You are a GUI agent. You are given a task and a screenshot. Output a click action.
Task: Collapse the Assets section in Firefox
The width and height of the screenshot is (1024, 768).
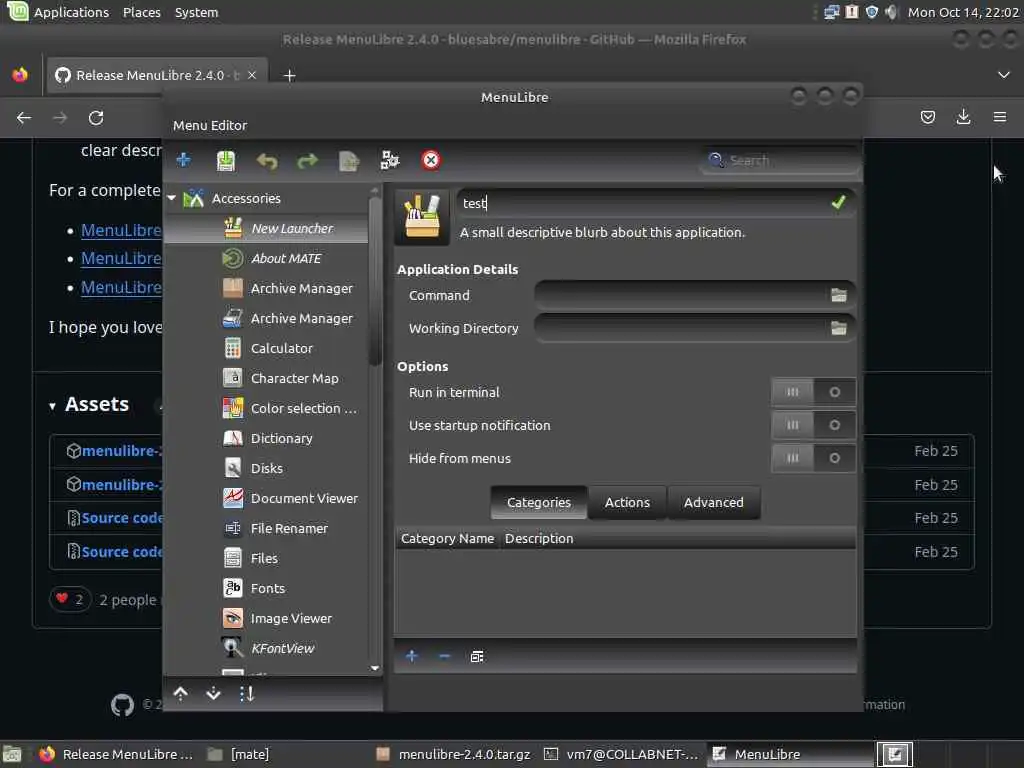coord(52,406)
